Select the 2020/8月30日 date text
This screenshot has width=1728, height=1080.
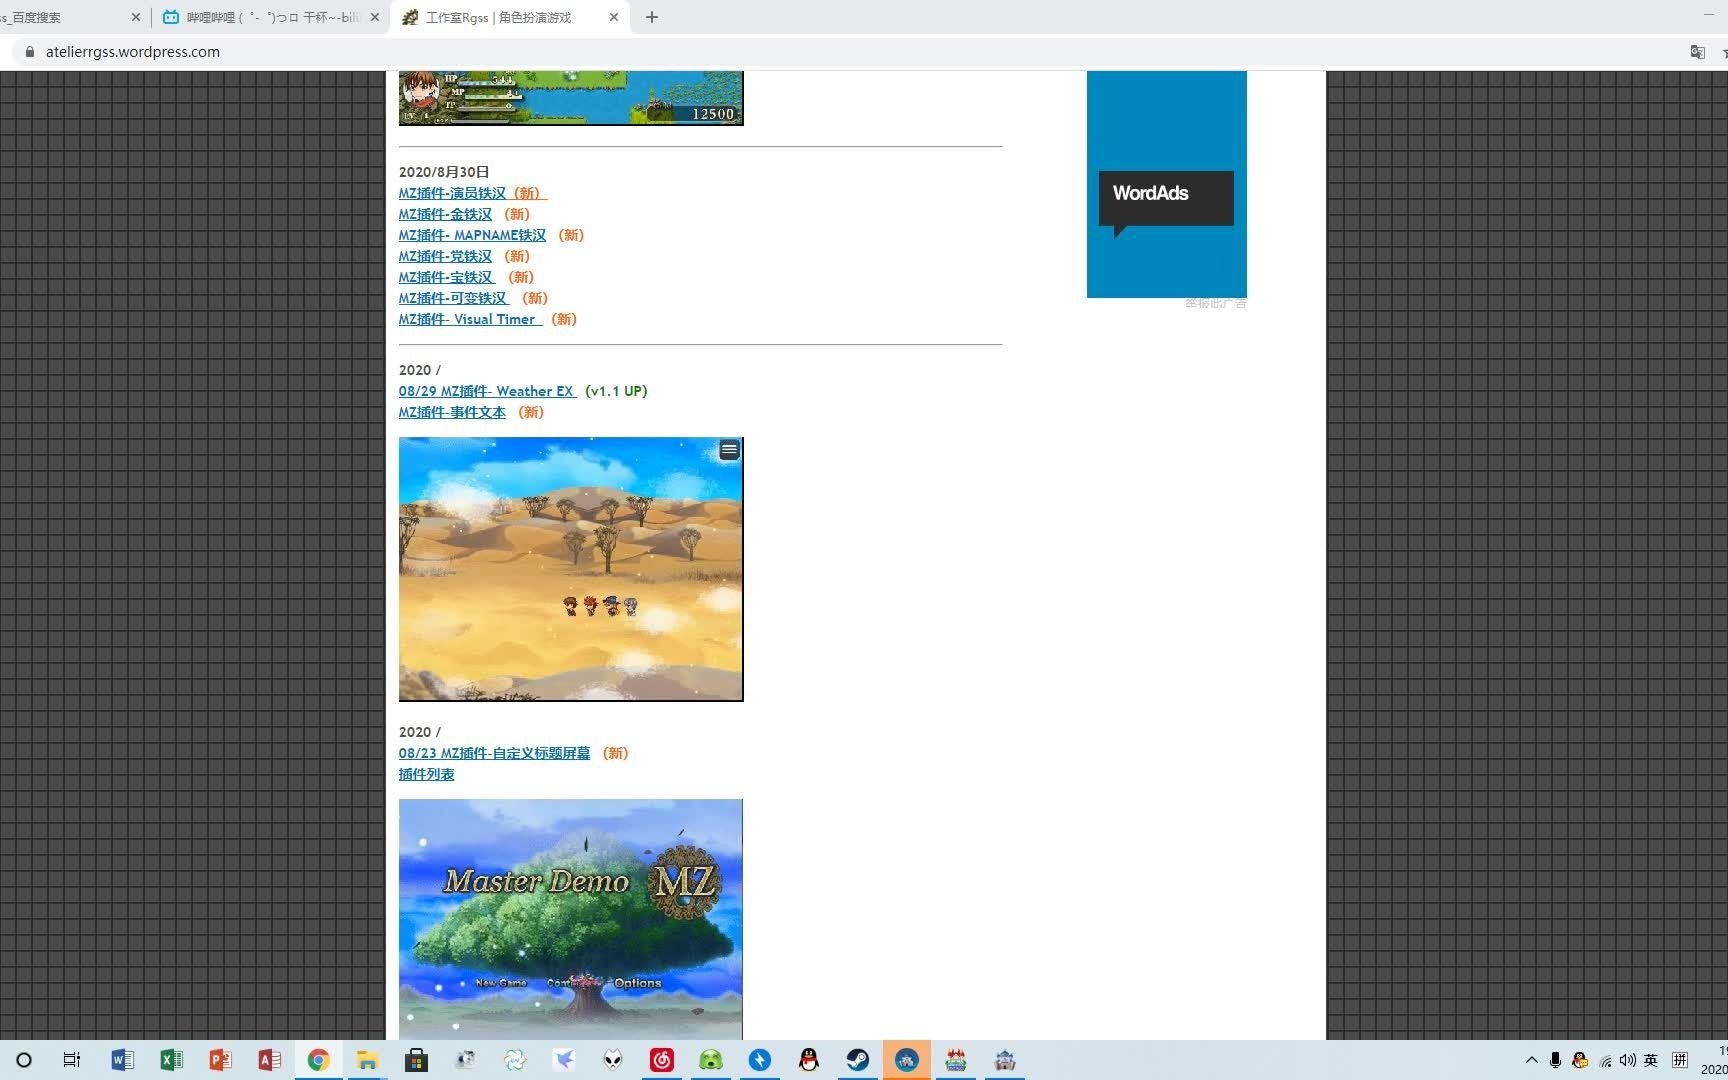[444, 172]
